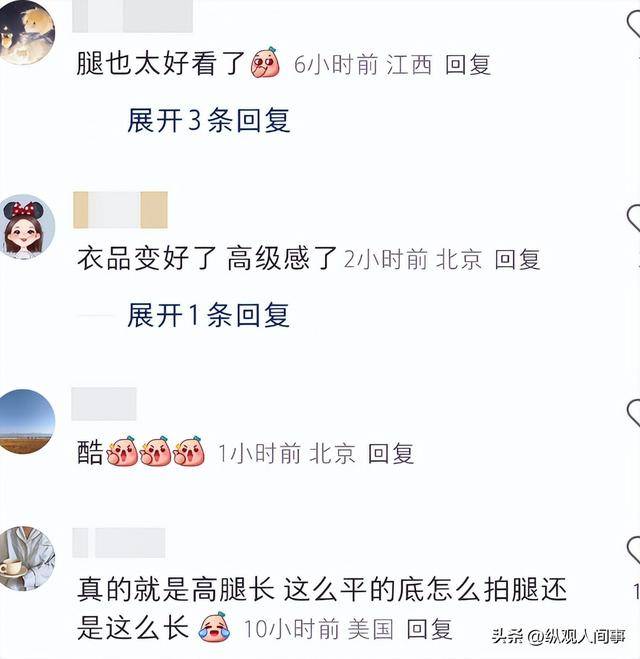Expand 展开1条回复 replies
Screen dimensions: 640x659
point(209,315)
